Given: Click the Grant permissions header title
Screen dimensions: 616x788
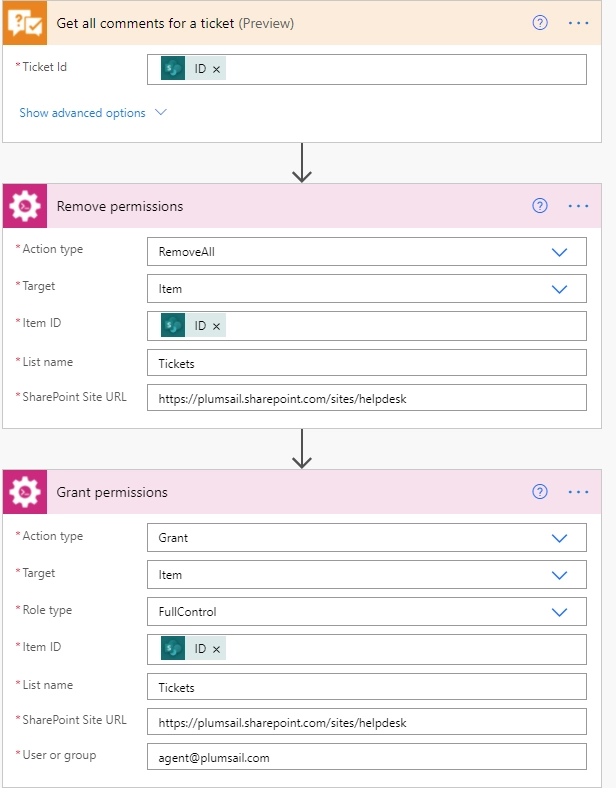Looking at the screenshot, I should [112, 492].
